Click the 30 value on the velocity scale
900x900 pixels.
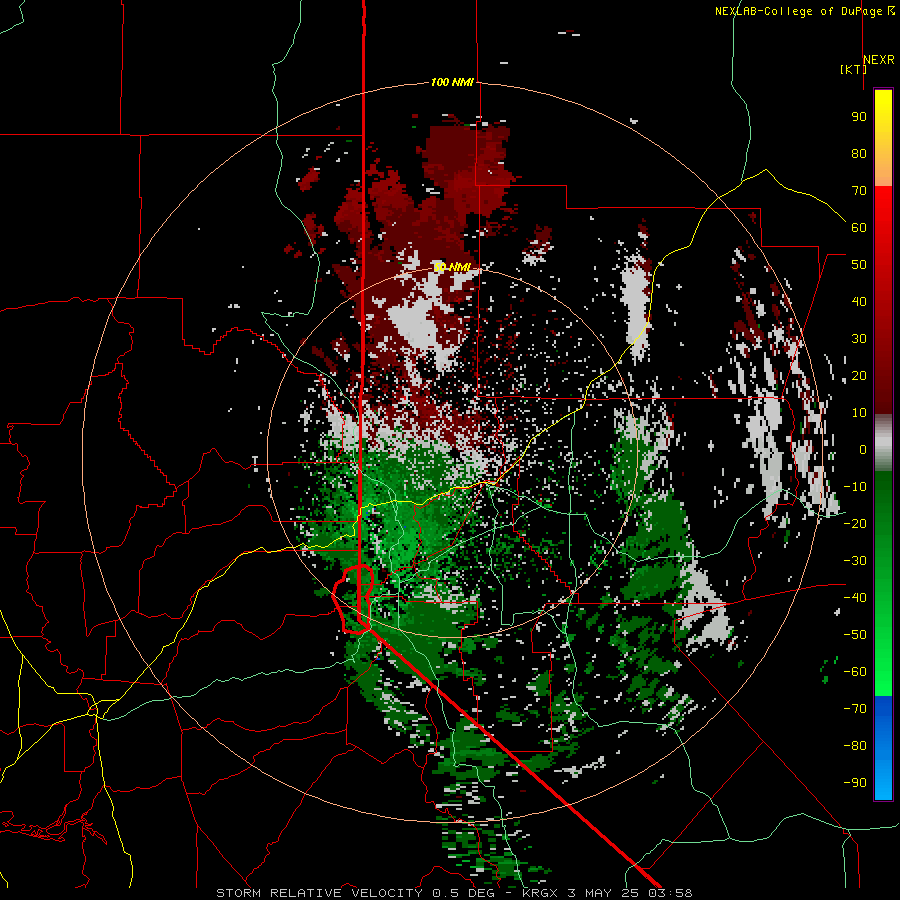coord(859,339)
